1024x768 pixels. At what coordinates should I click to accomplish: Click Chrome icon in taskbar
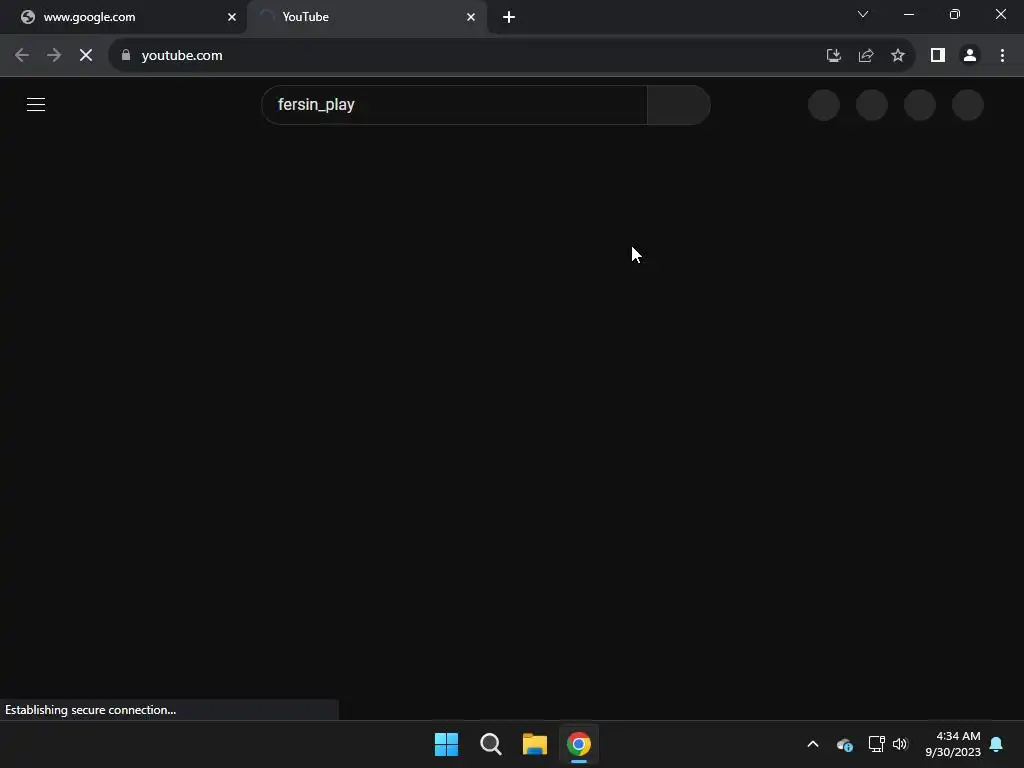(x=579, y=744)
